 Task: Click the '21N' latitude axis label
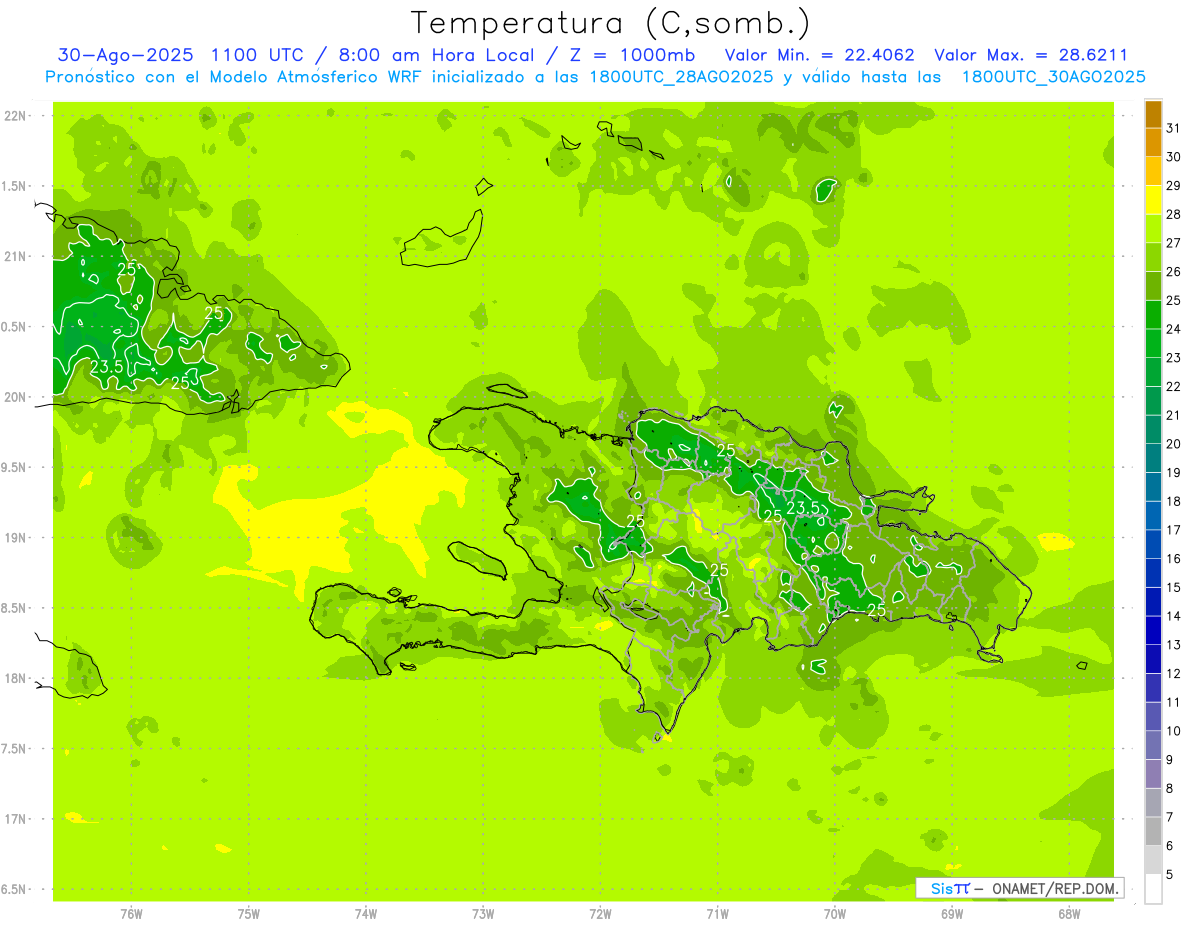[x=16, y=256]
